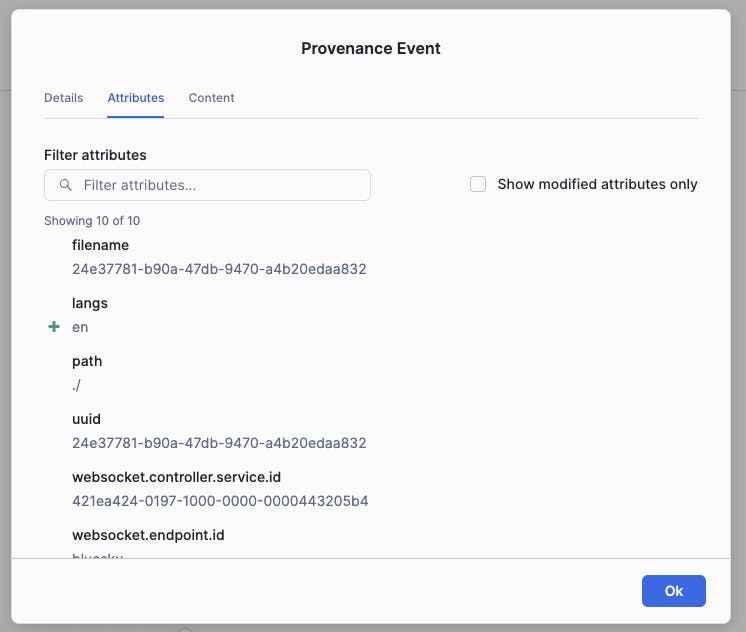Switch to the Details tab

[x=63, y=98]
